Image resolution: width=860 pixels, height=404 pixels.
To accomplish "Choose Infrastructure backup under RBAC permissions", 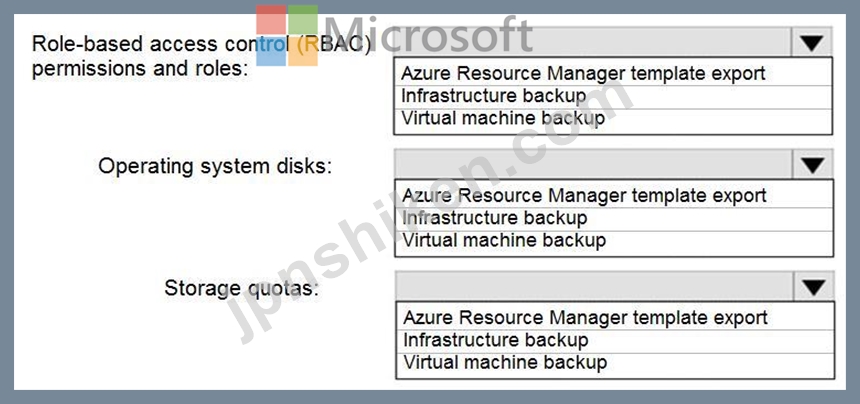I will click(x=613, y=96).
